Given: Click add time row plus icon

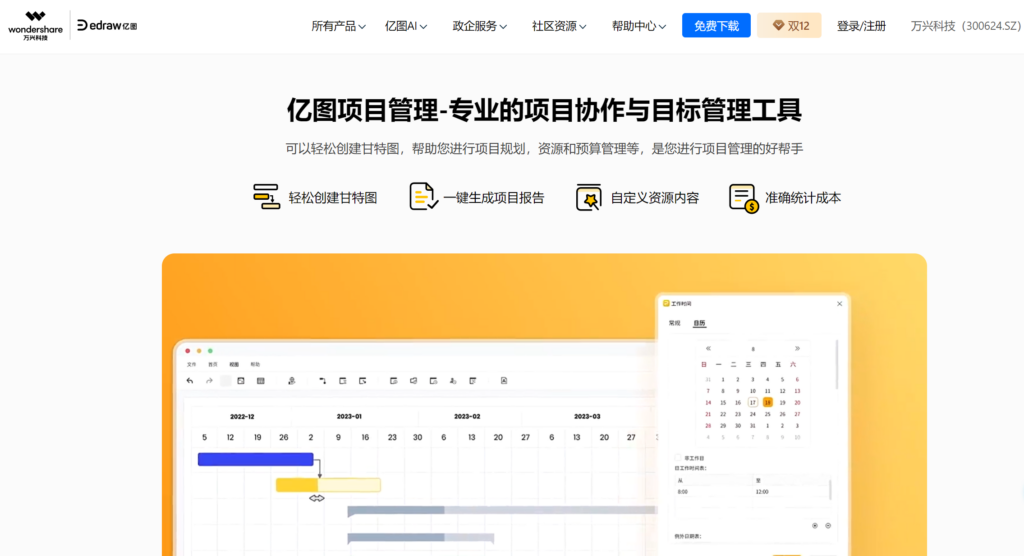Looking at the screenshot, I should (814, 525).
